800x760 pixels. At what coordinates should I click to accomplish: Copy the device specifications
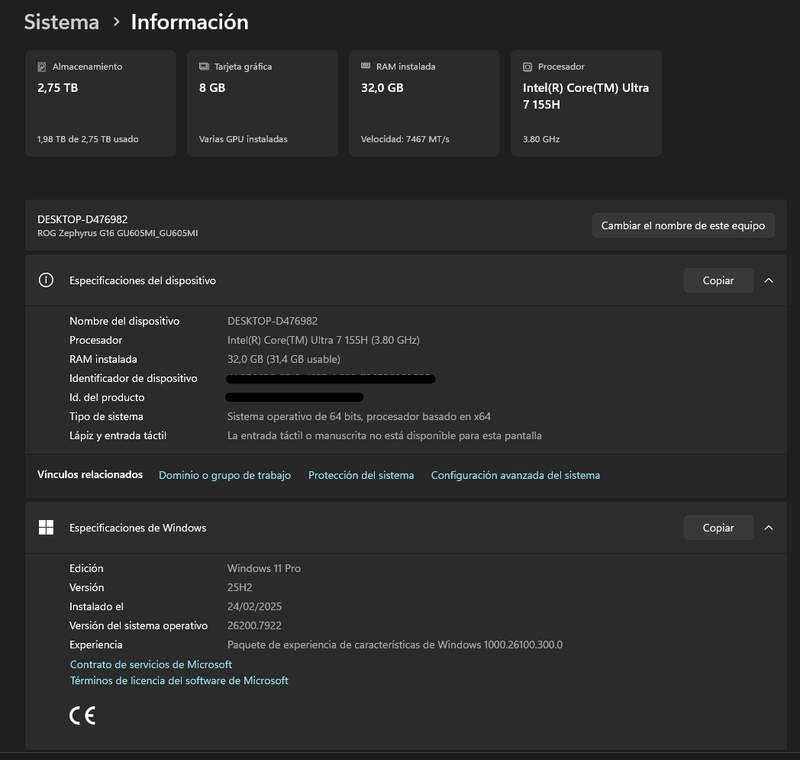pyautogui.click(x=718, y=281)
